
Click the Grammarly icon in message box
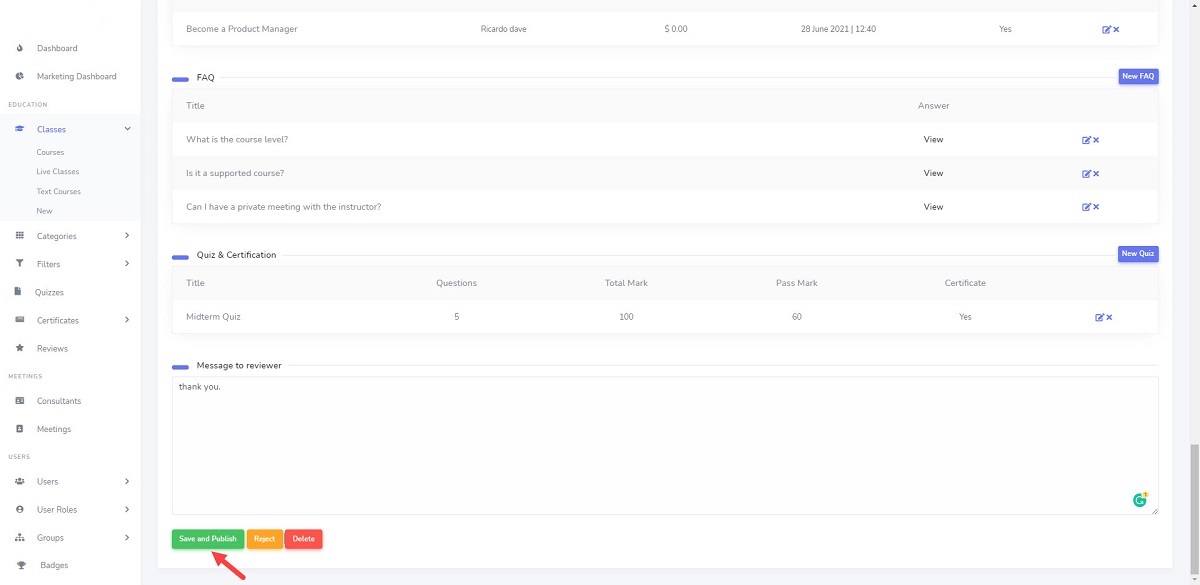tap(1140, 499)
